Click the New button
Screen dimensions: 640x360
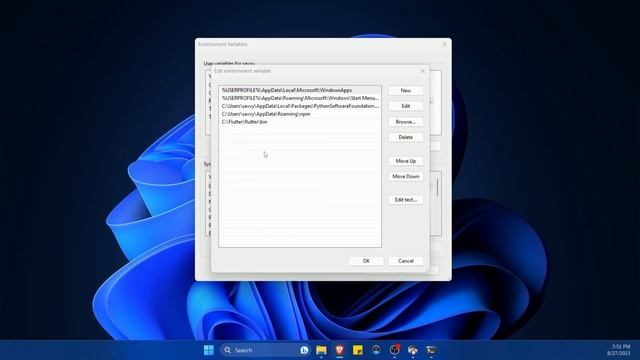click(405, 91)
